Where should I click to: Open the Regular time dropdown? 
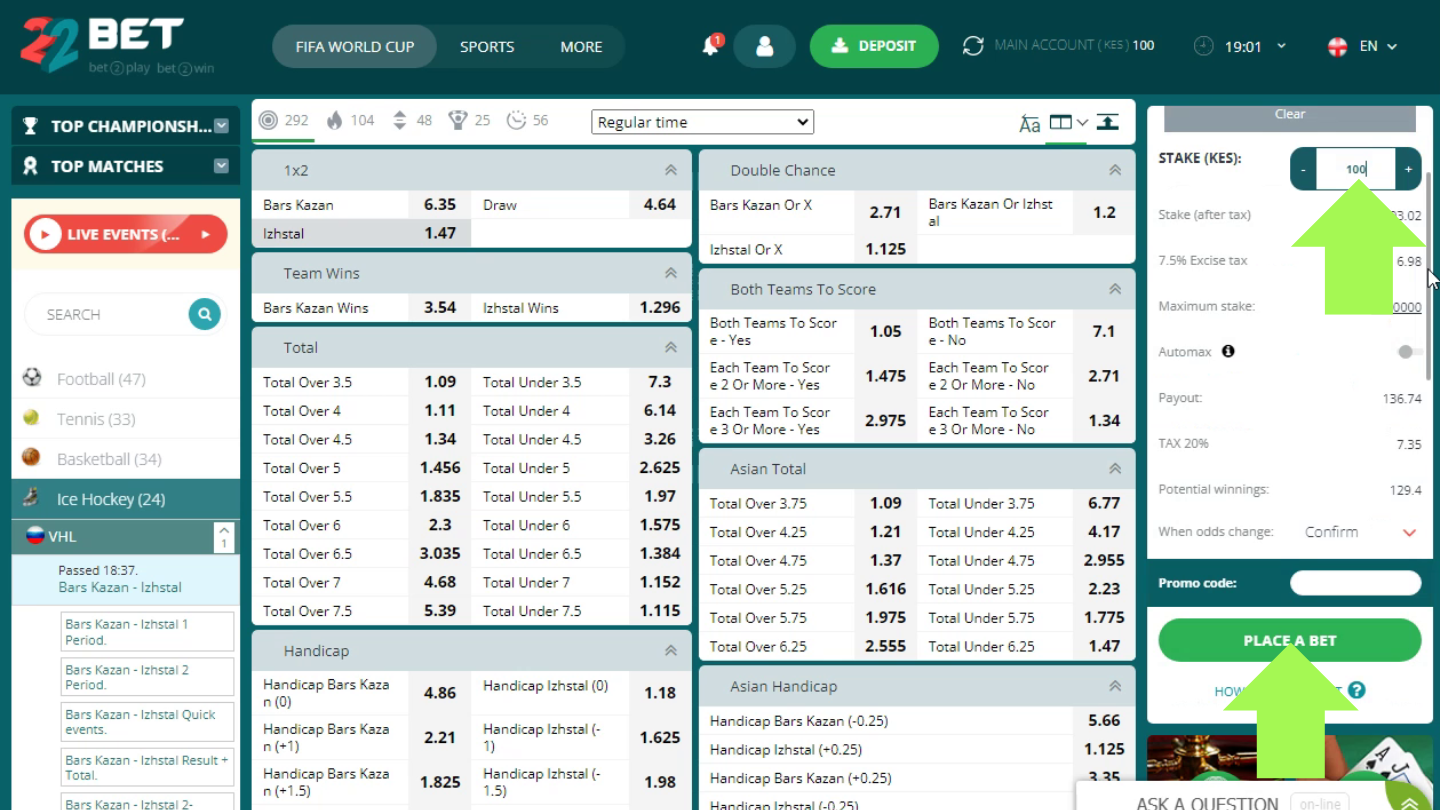(x=702, y=122)
